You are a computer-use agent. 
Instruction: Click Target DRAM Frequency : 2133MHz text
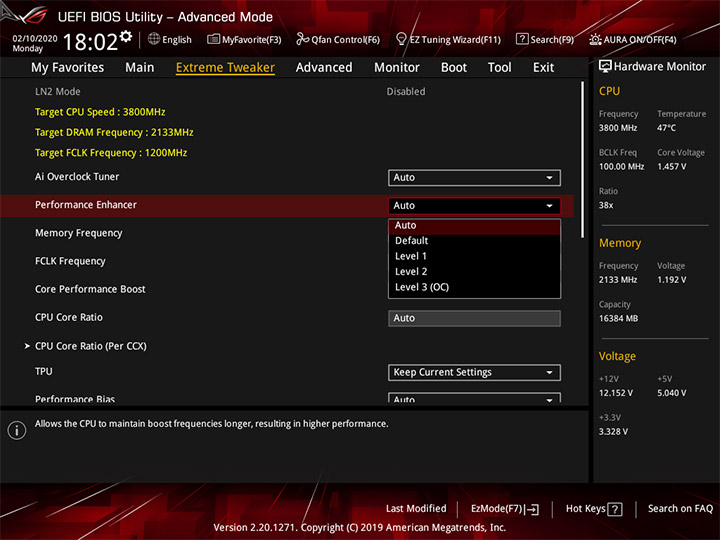point(114,132)
